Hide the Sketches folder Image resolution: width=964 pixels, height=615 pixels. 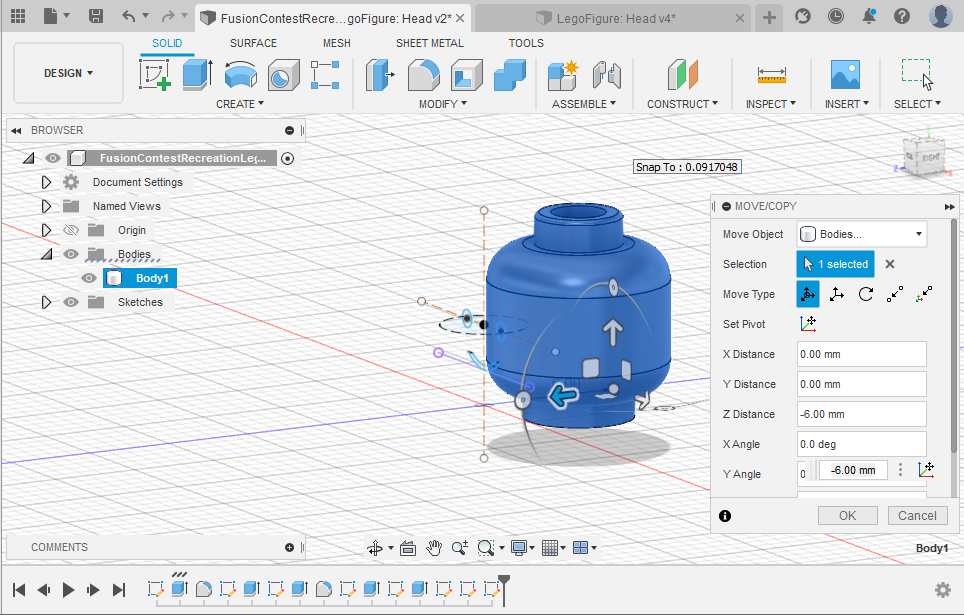71,302
